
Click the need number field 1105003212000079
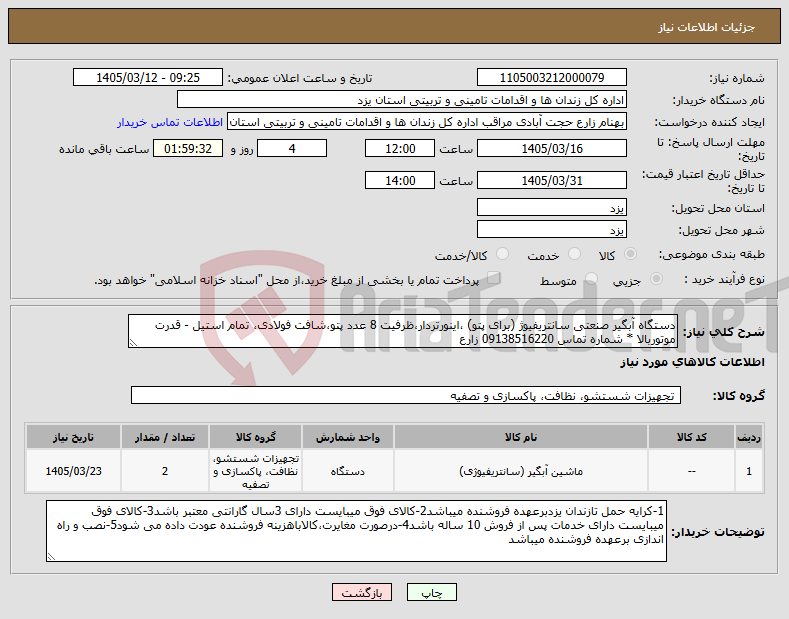pyautogui.click(x=551, y=78)
